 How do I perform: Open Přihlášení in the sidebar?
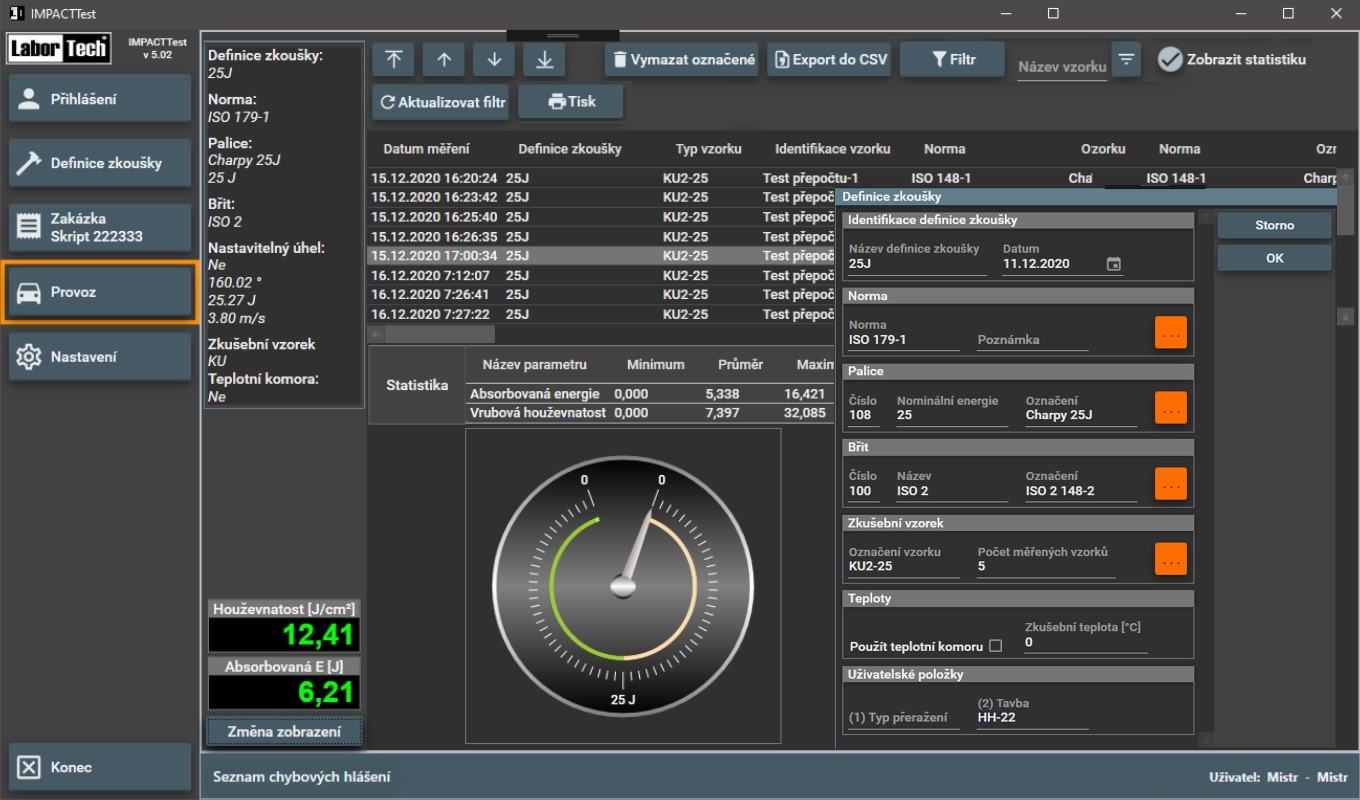(x=100, y=99)
